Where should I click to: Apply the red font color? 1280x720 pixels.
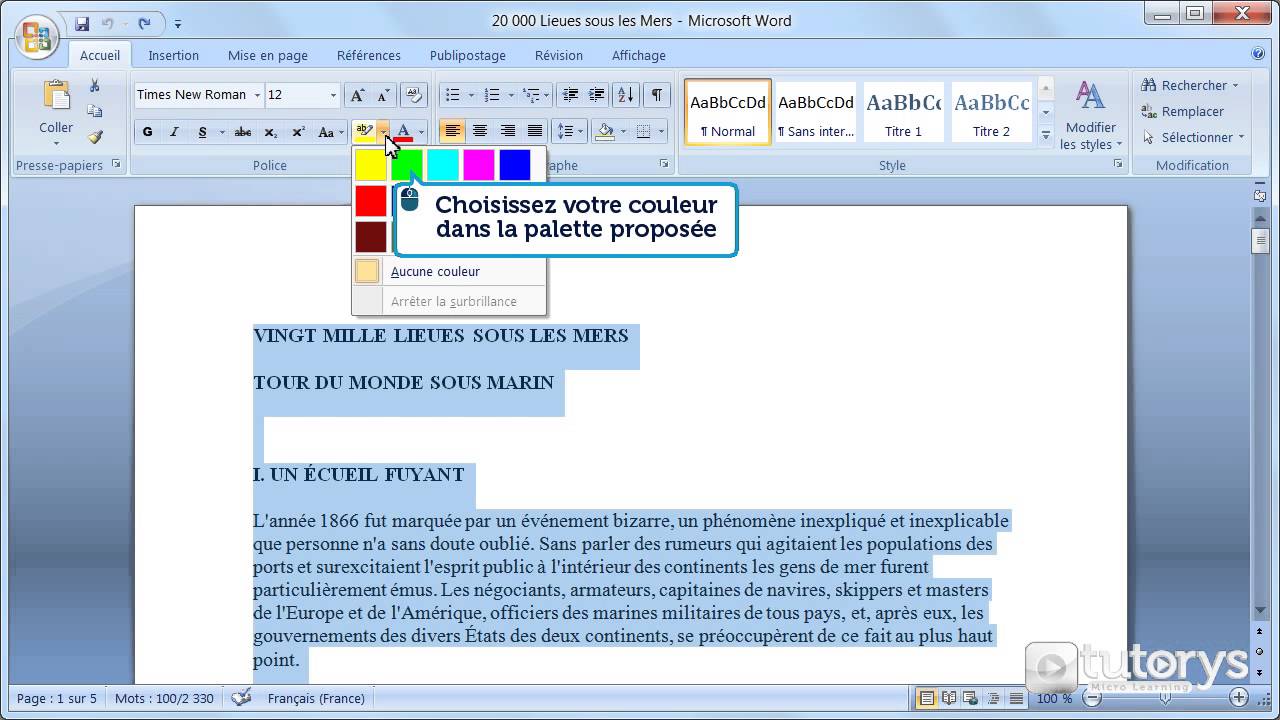point(403,132)
